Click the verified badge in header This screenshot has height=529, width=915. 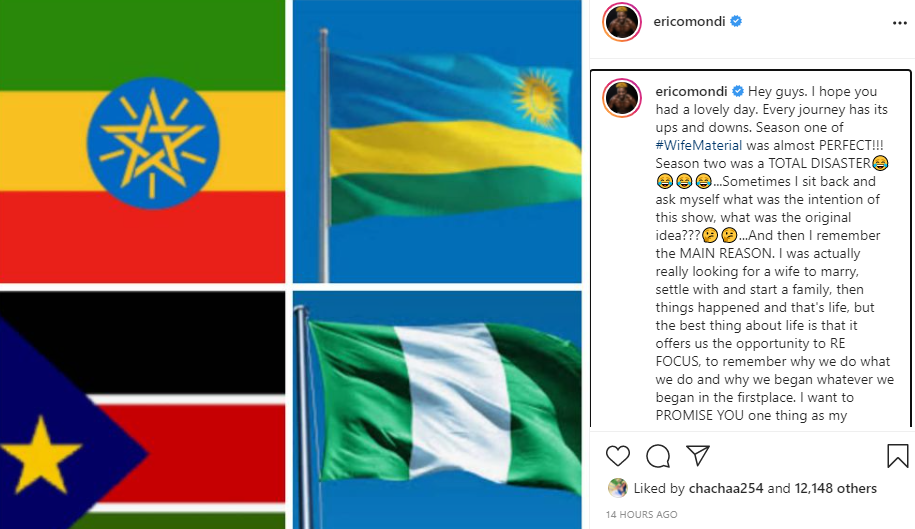click(736, 22)
